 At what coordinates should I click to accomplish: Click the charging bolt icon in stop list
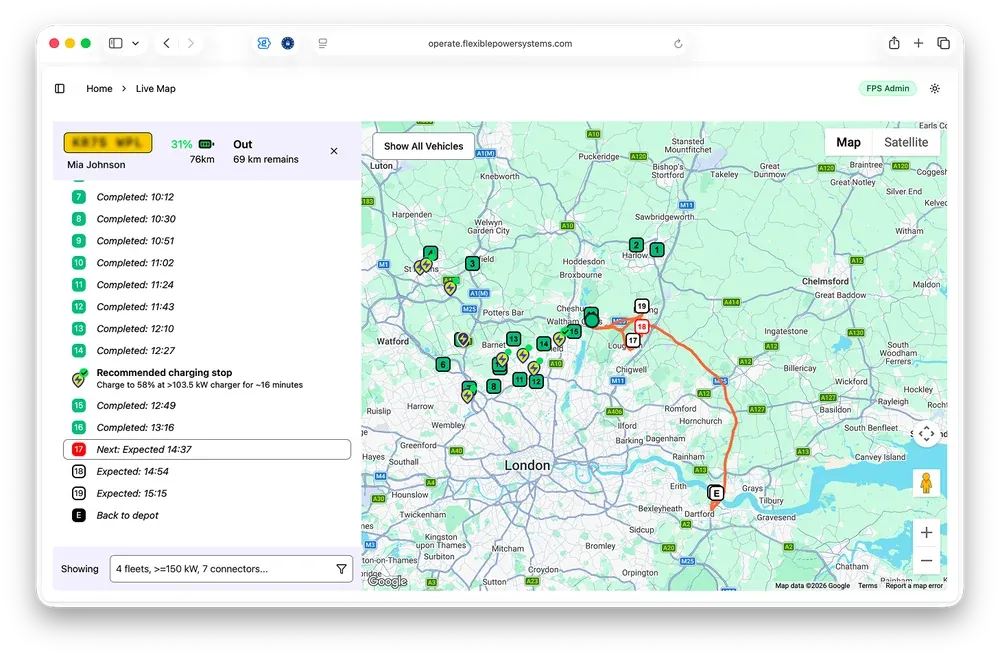[x=78, y=379]
